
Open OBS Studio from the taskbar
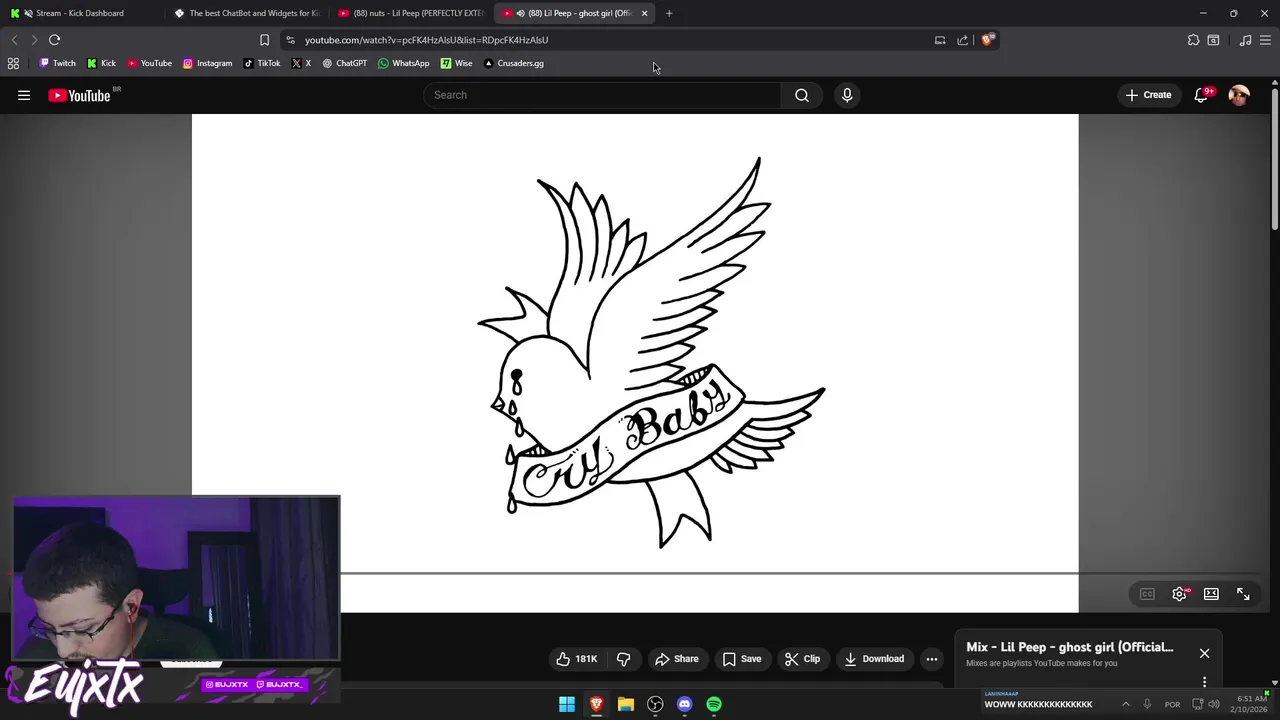pos(655,705)
